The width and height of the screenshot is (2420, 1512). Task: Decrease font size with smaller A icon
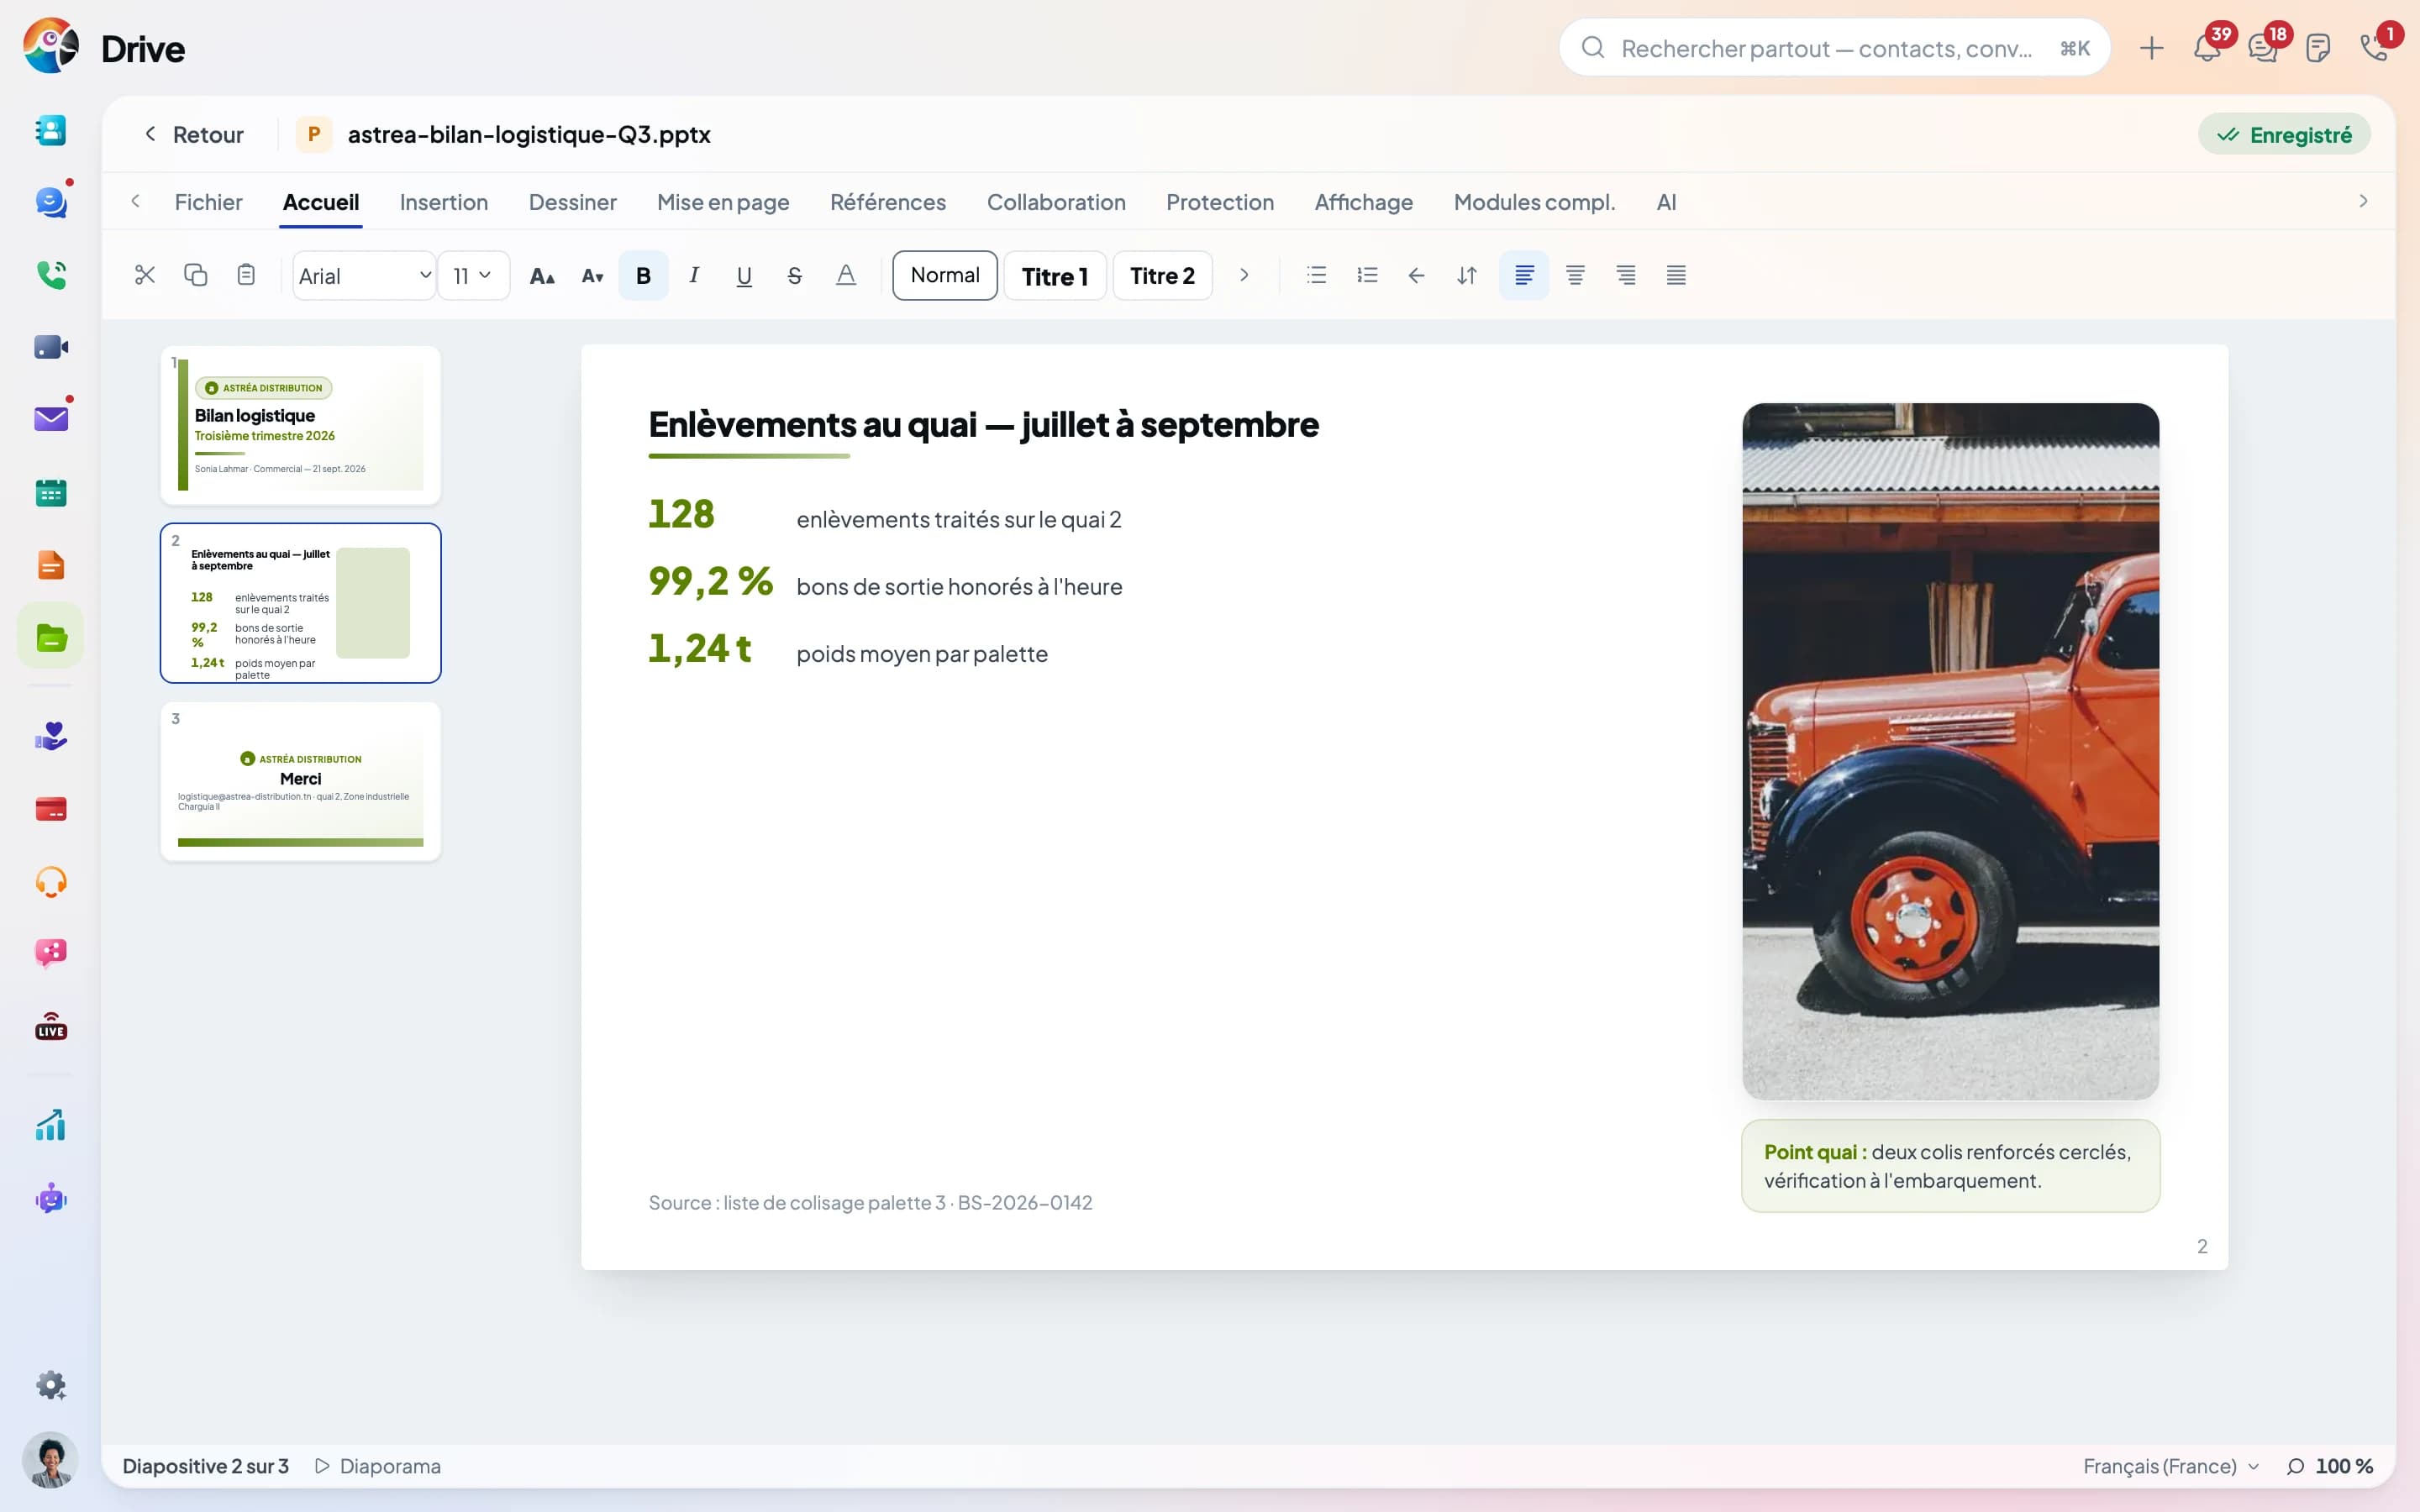tap(592, 276)
